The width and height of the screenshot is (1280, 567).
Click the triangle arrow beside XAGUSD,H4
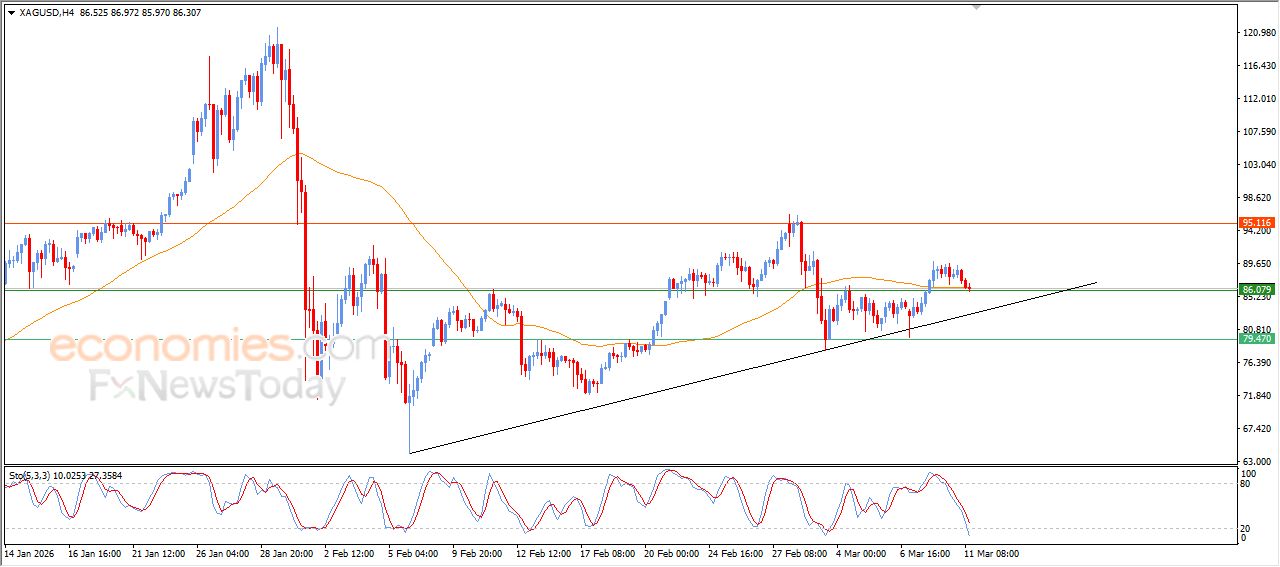11,13
